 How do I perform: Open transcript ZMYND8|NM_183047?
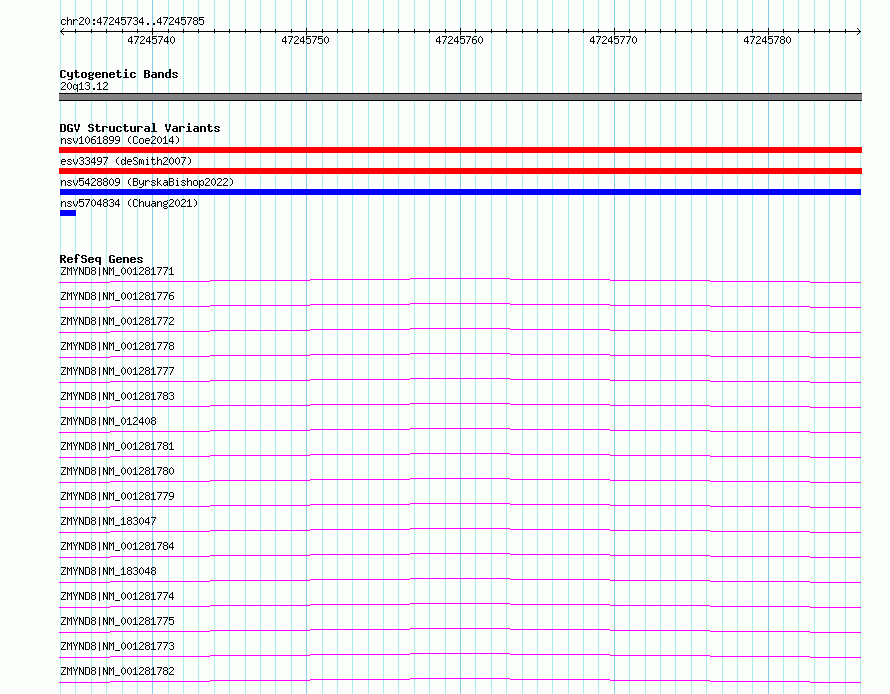click(108, 521)
